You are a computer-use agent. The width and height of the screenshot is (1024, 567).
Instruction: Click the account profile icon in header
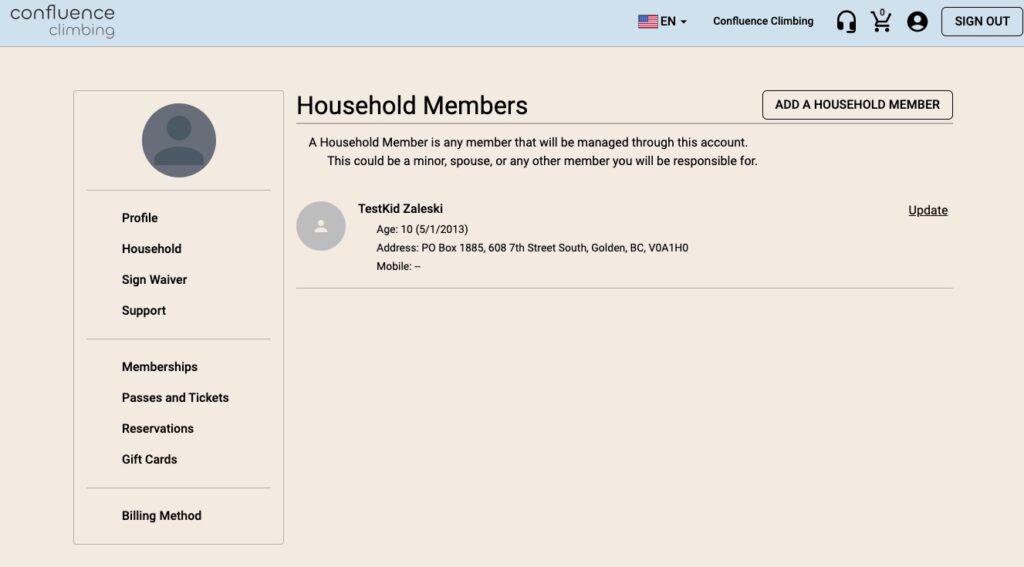tap(917, 22)
